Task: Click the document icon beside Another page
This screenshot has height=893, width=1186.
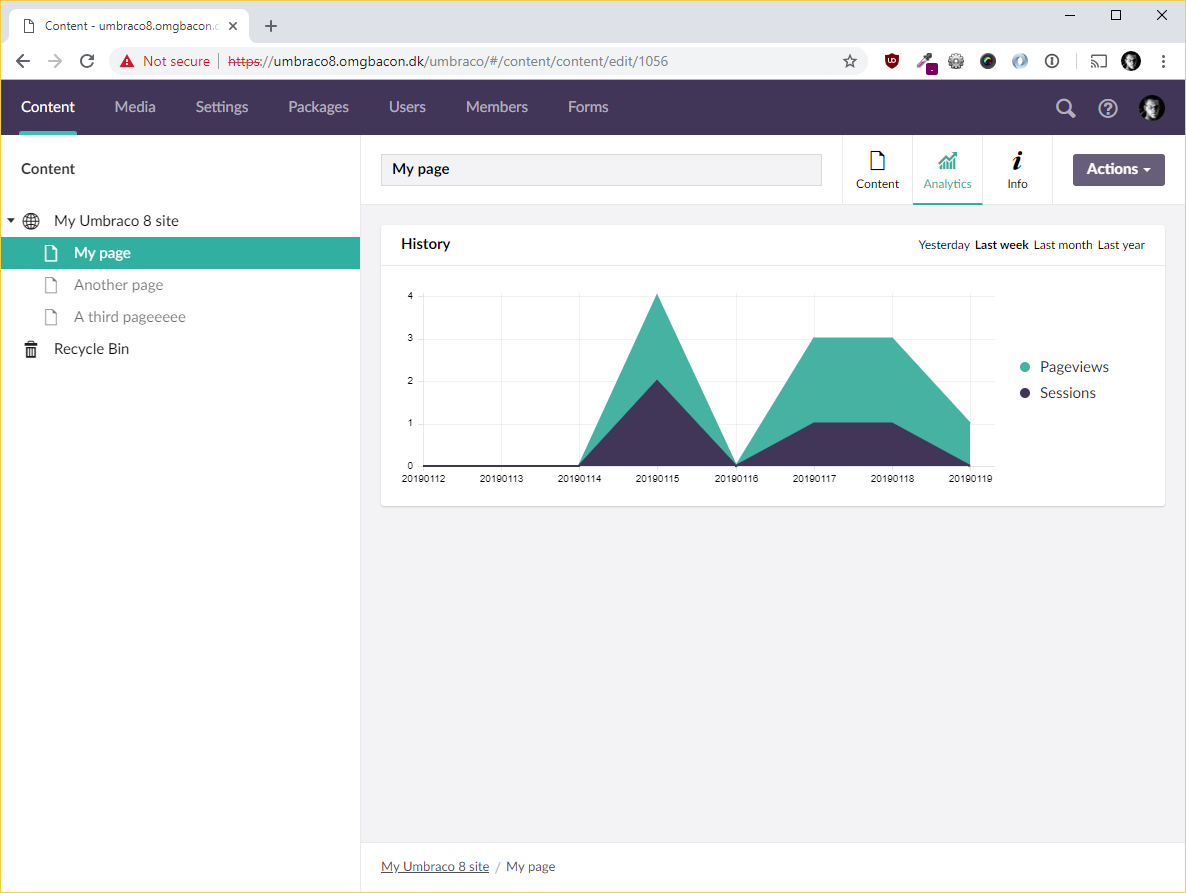Action: (x=51, y=285)
